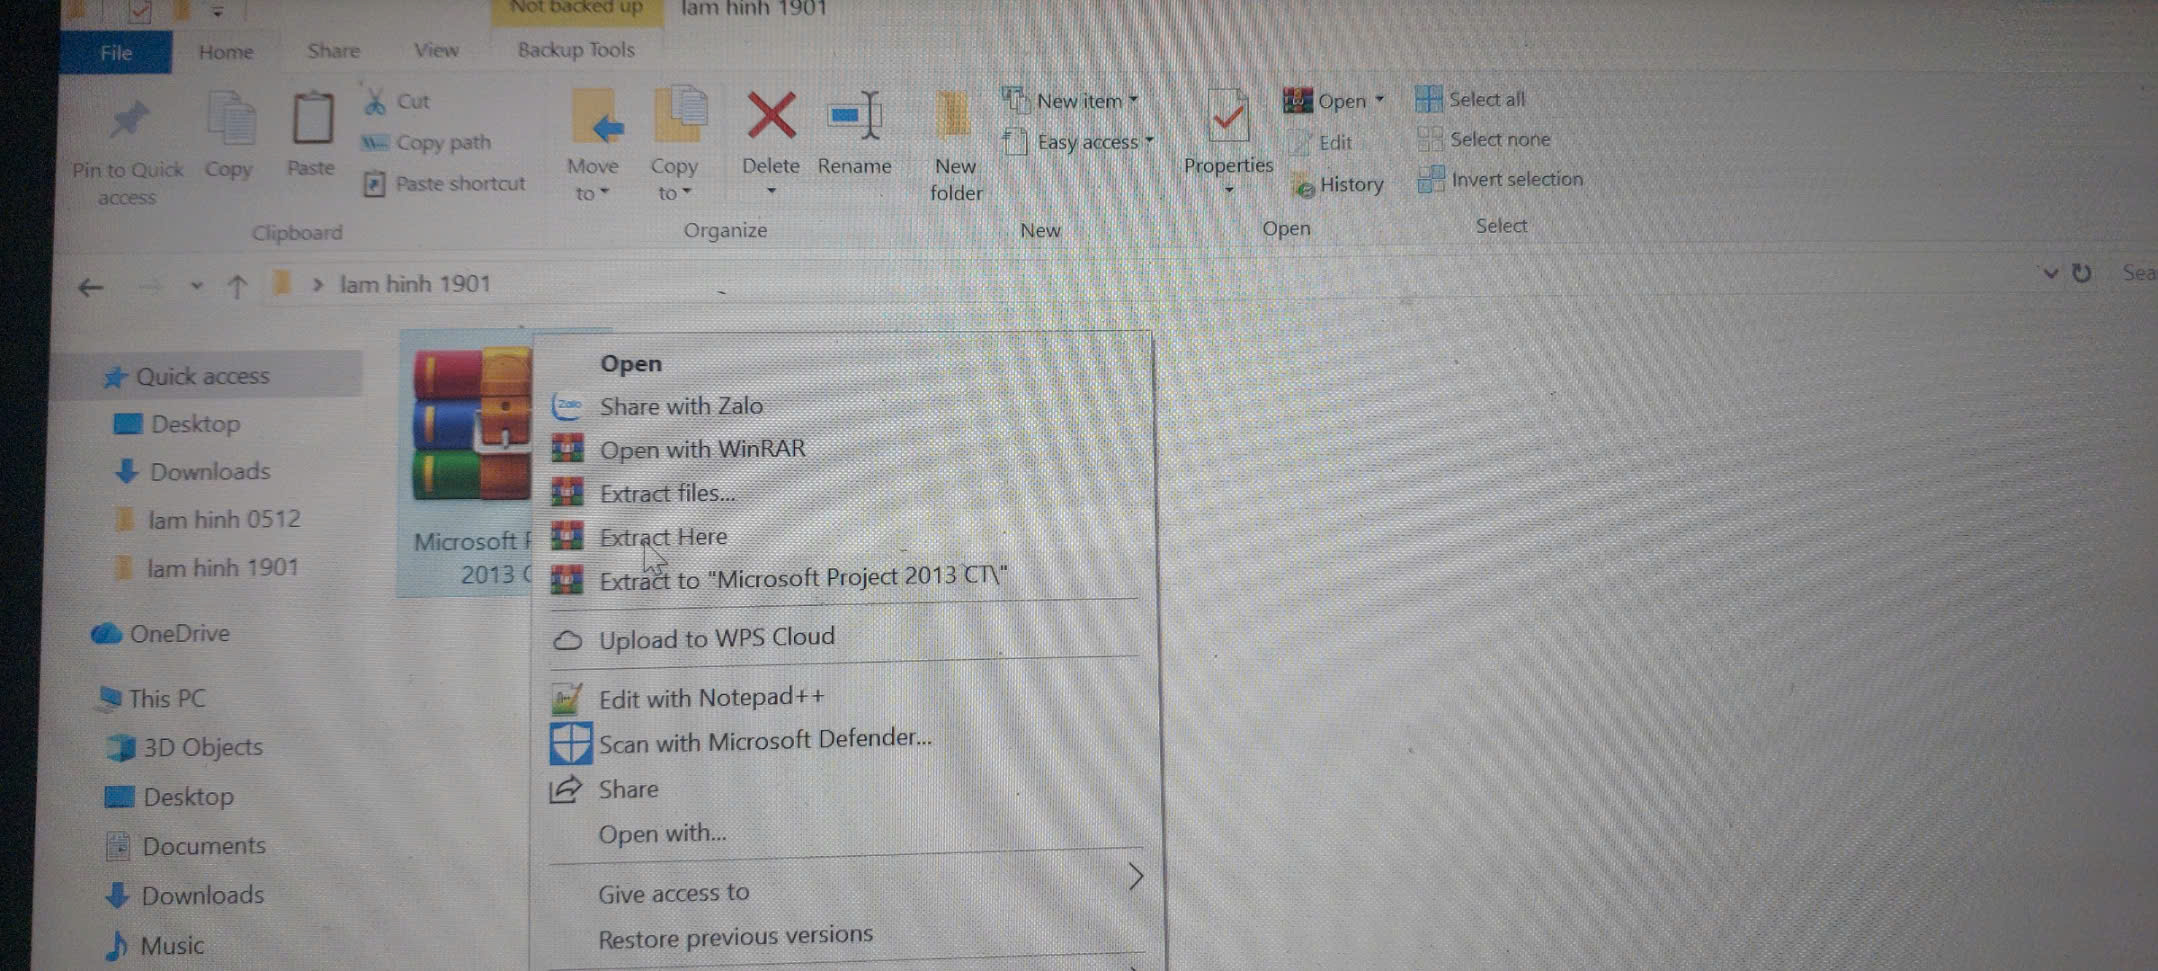Choose Extract Here from context menu

(x=663, y=537)
